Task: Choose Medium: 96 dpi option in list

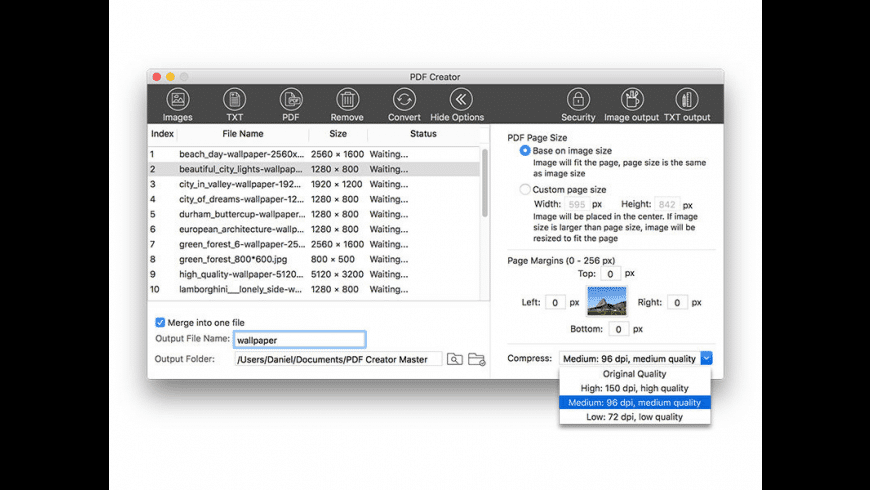Action: 635,402
